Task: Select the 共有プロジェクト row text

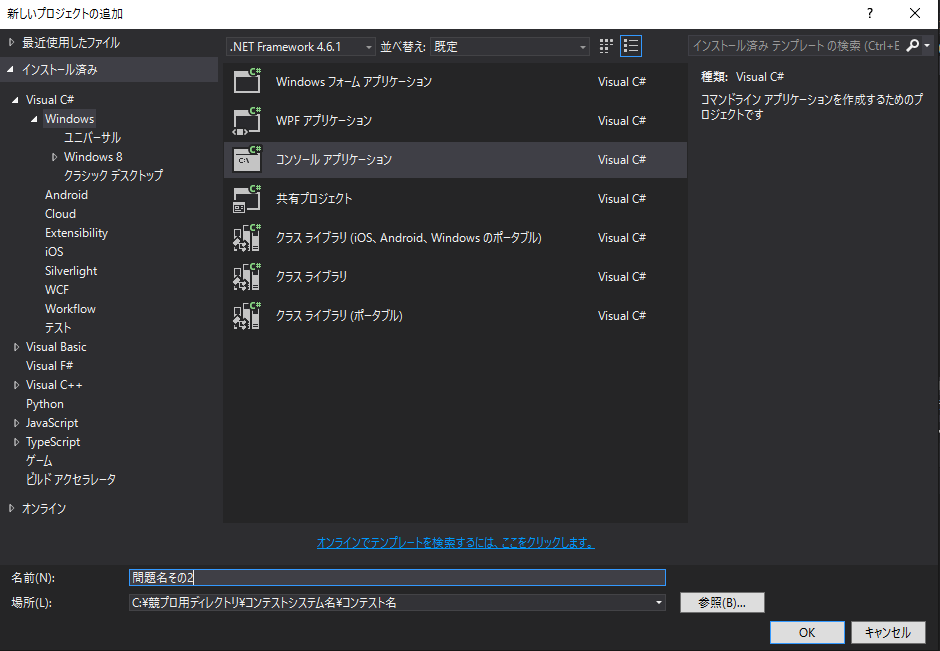Action: tap(314, 198)
